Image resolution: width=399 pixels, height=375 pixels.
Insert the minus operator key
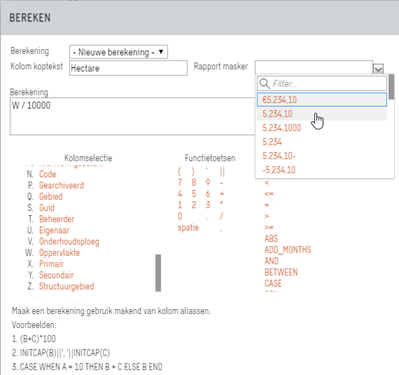[222, 183]
